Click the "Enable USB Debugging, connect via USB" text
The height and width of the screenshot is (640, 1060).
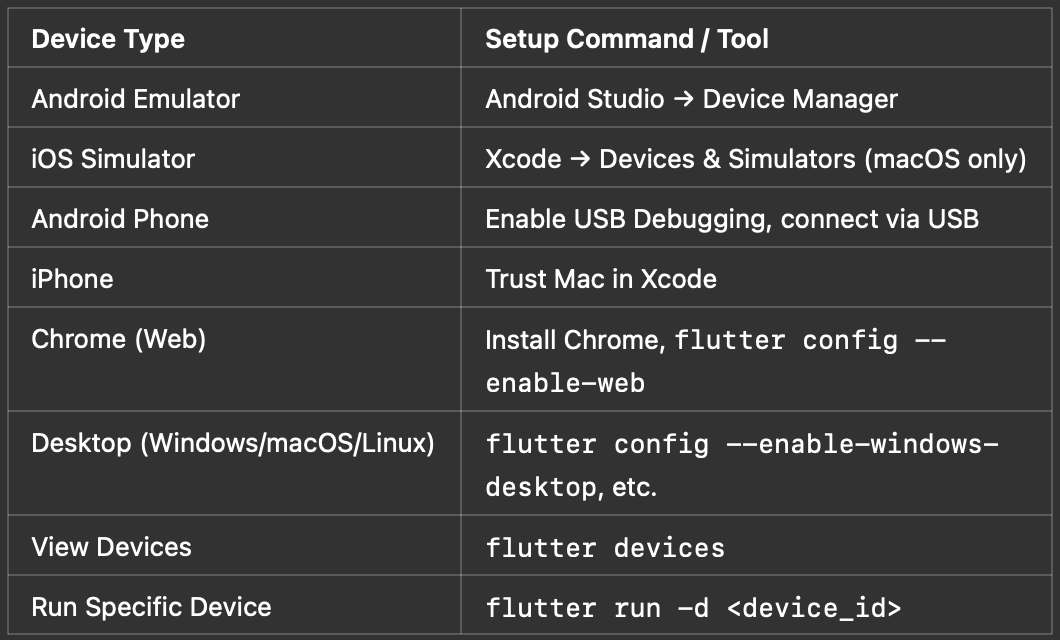[732, 219]
